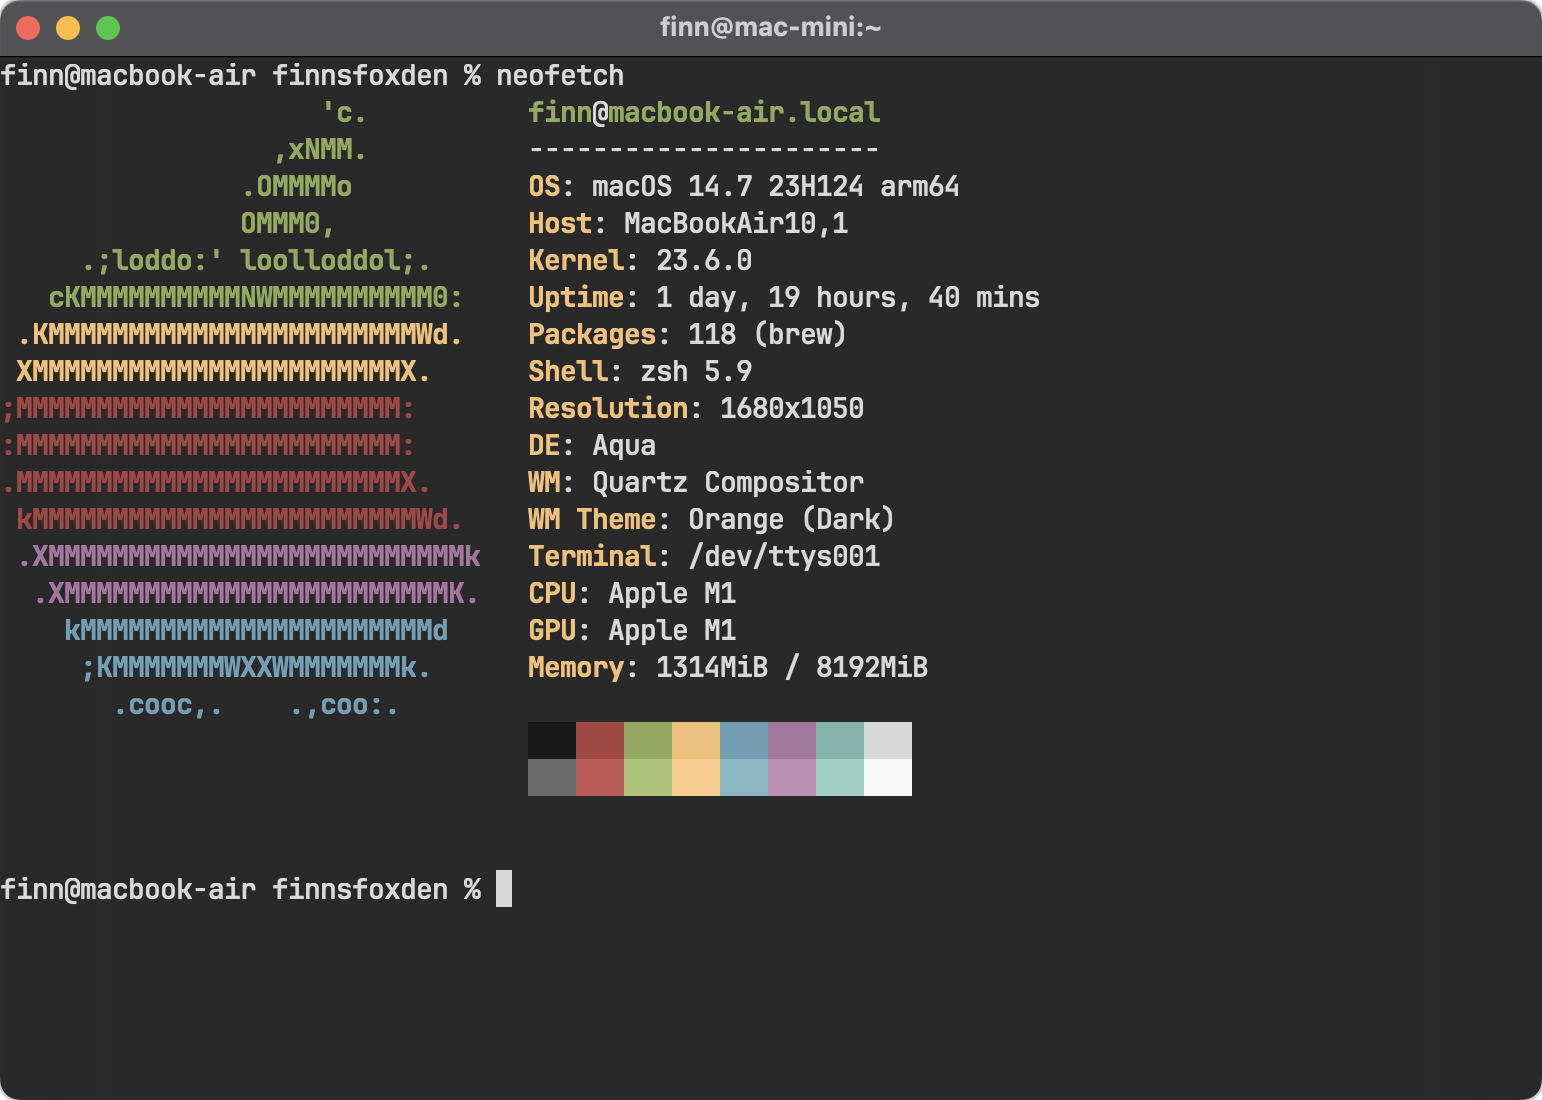Click the Resolution line 1680x1050
1542x1100 pixels.
(x=696, y=408)
